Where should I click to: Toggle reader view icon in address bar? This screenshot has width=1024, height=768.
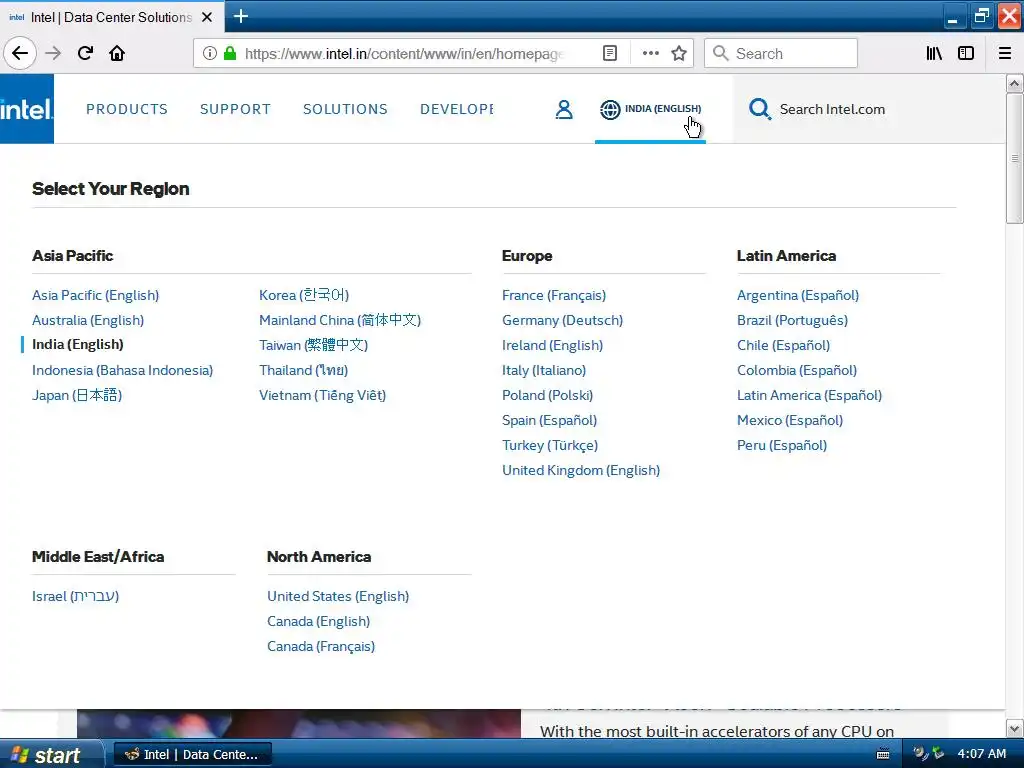pyautogui.click(x=609, y=54)
